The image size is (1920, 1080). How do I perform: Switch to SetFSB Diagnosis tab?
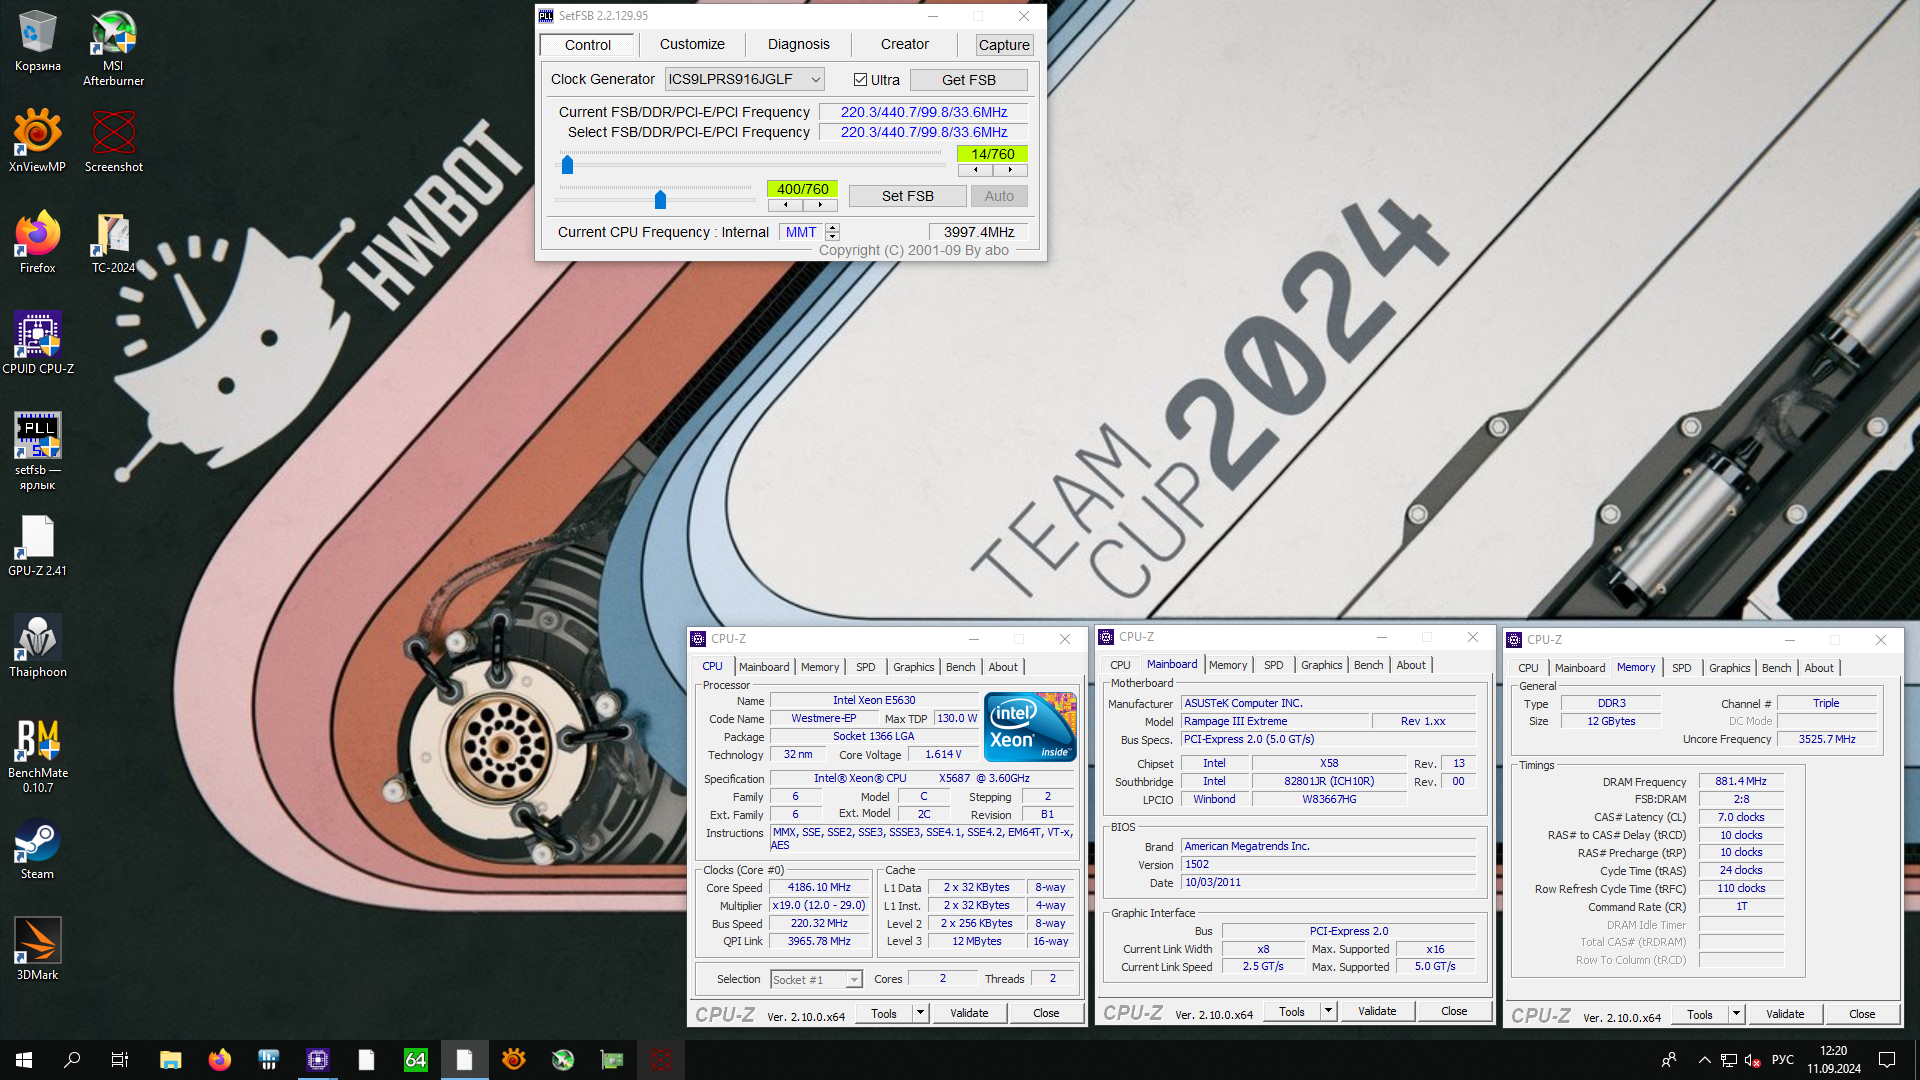coord(798,44)
